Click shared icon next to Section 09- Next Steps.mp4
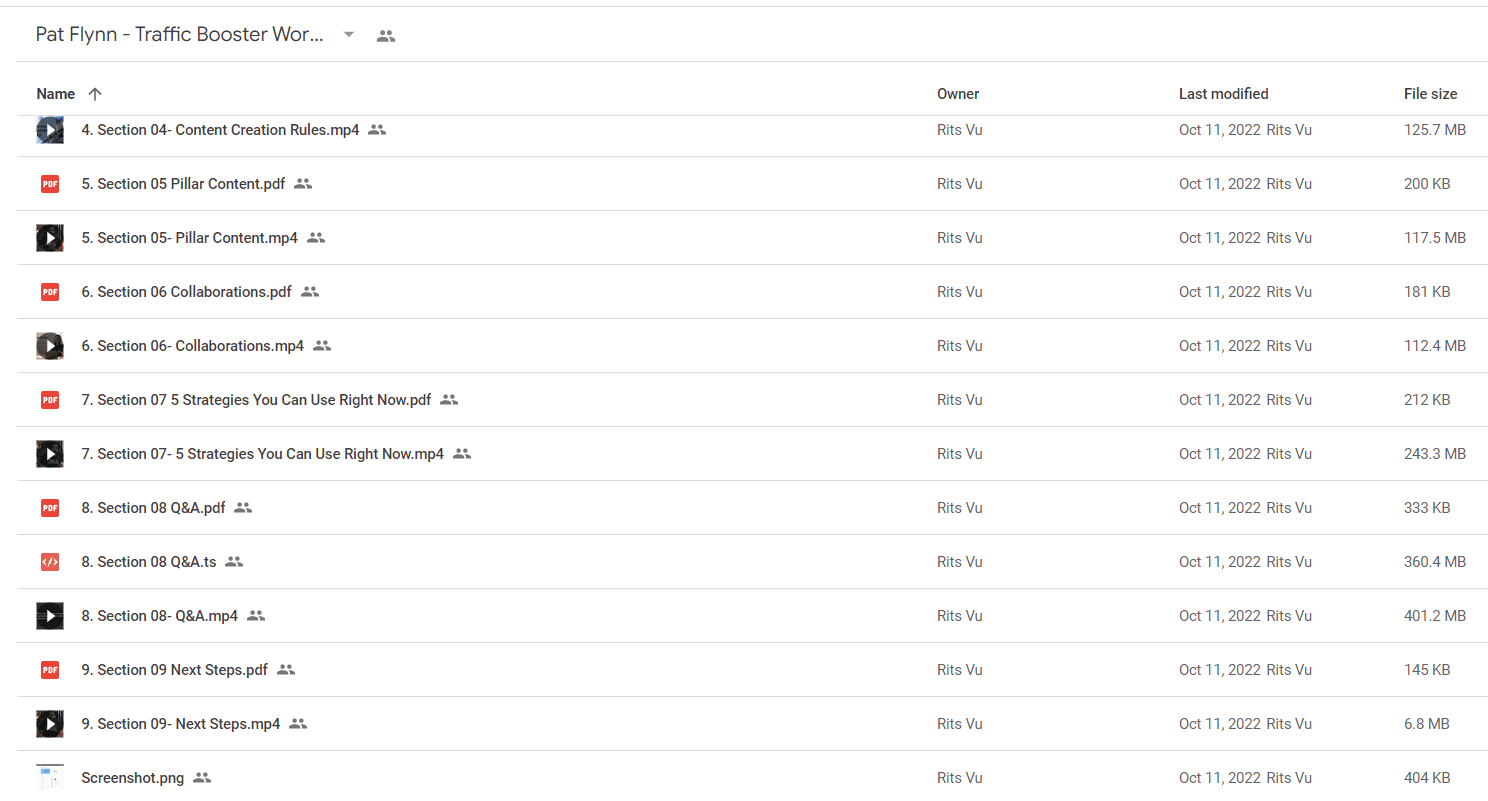This screenshot has width=1488, height=801. click(x=298, y=724)
